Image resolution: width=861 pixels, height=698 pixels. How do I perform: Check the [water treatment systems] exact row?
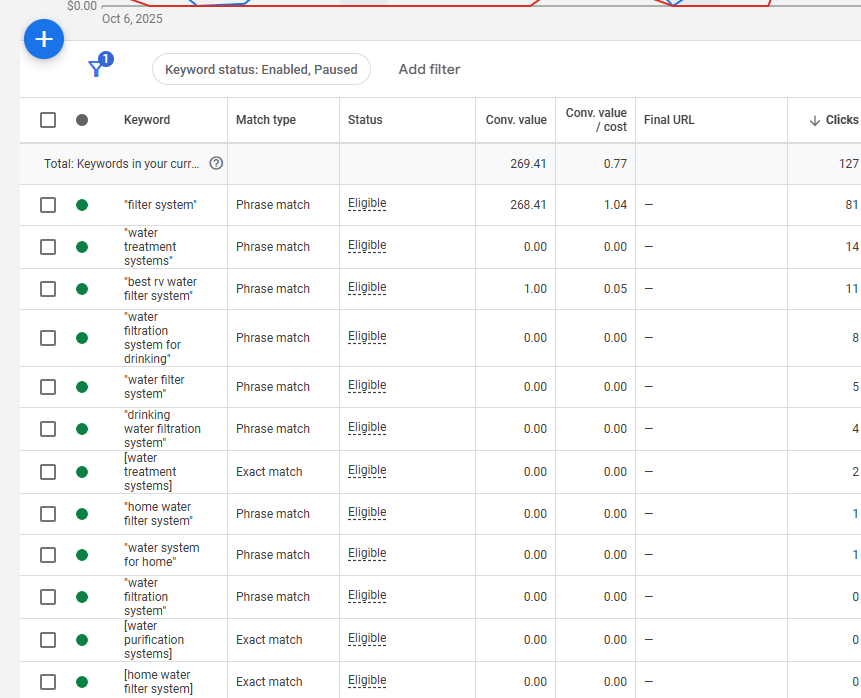click(48, 472)
